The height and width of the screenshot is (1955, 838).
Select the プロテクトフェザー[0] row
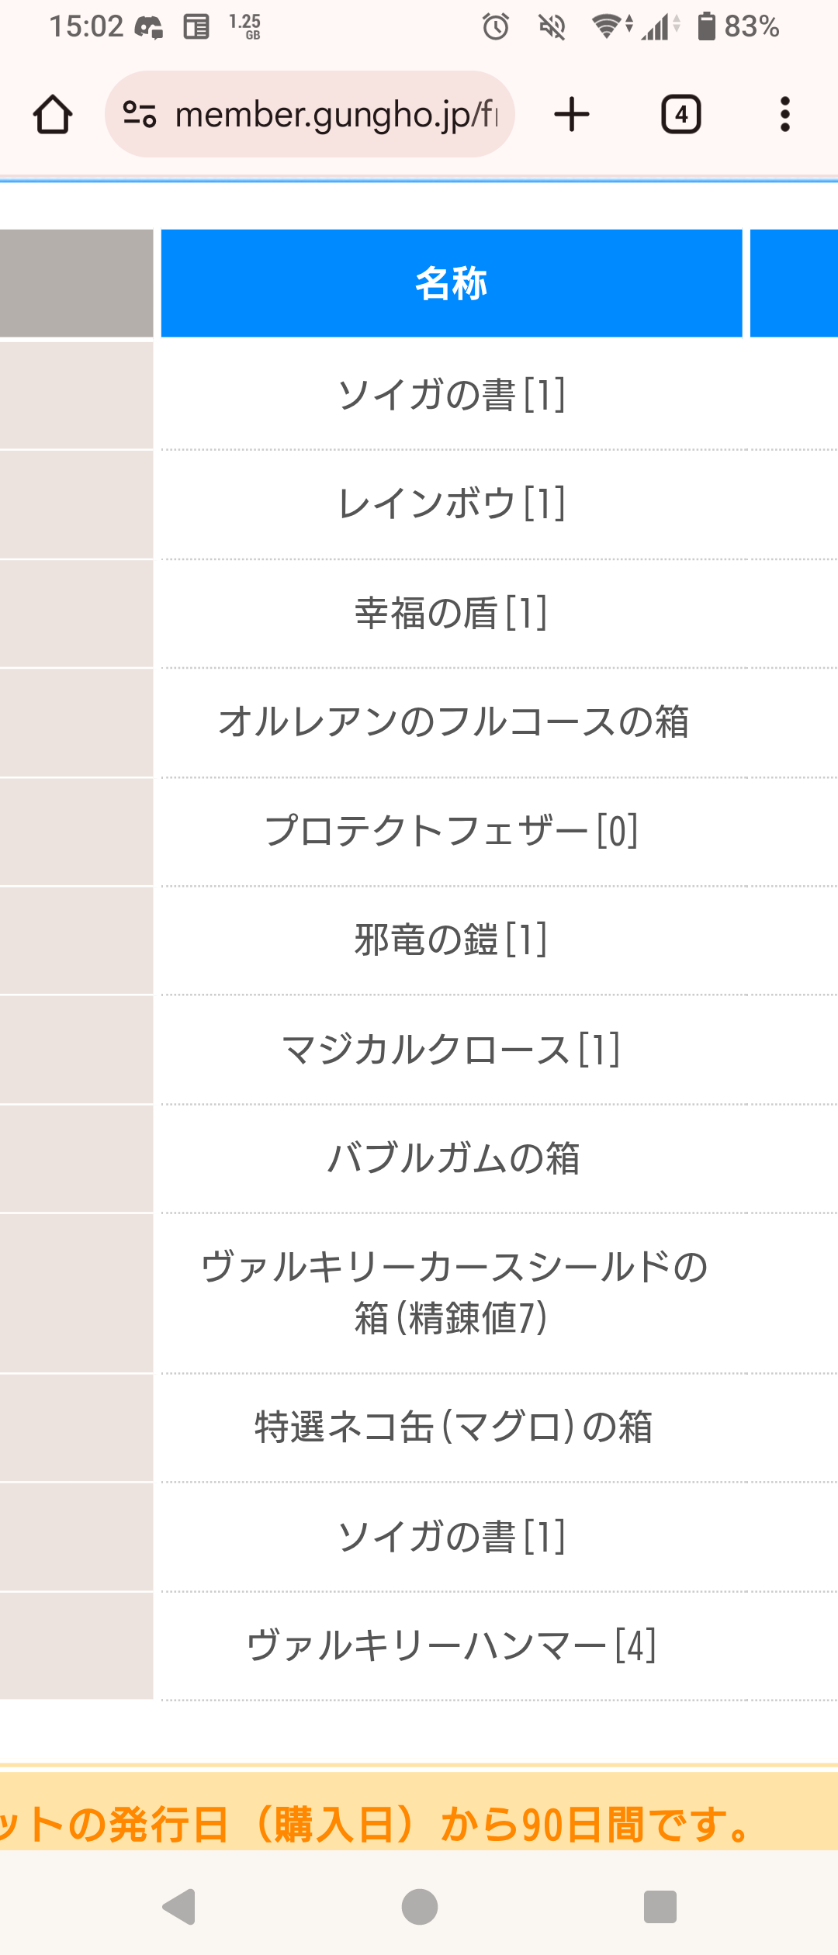(451, 831)
